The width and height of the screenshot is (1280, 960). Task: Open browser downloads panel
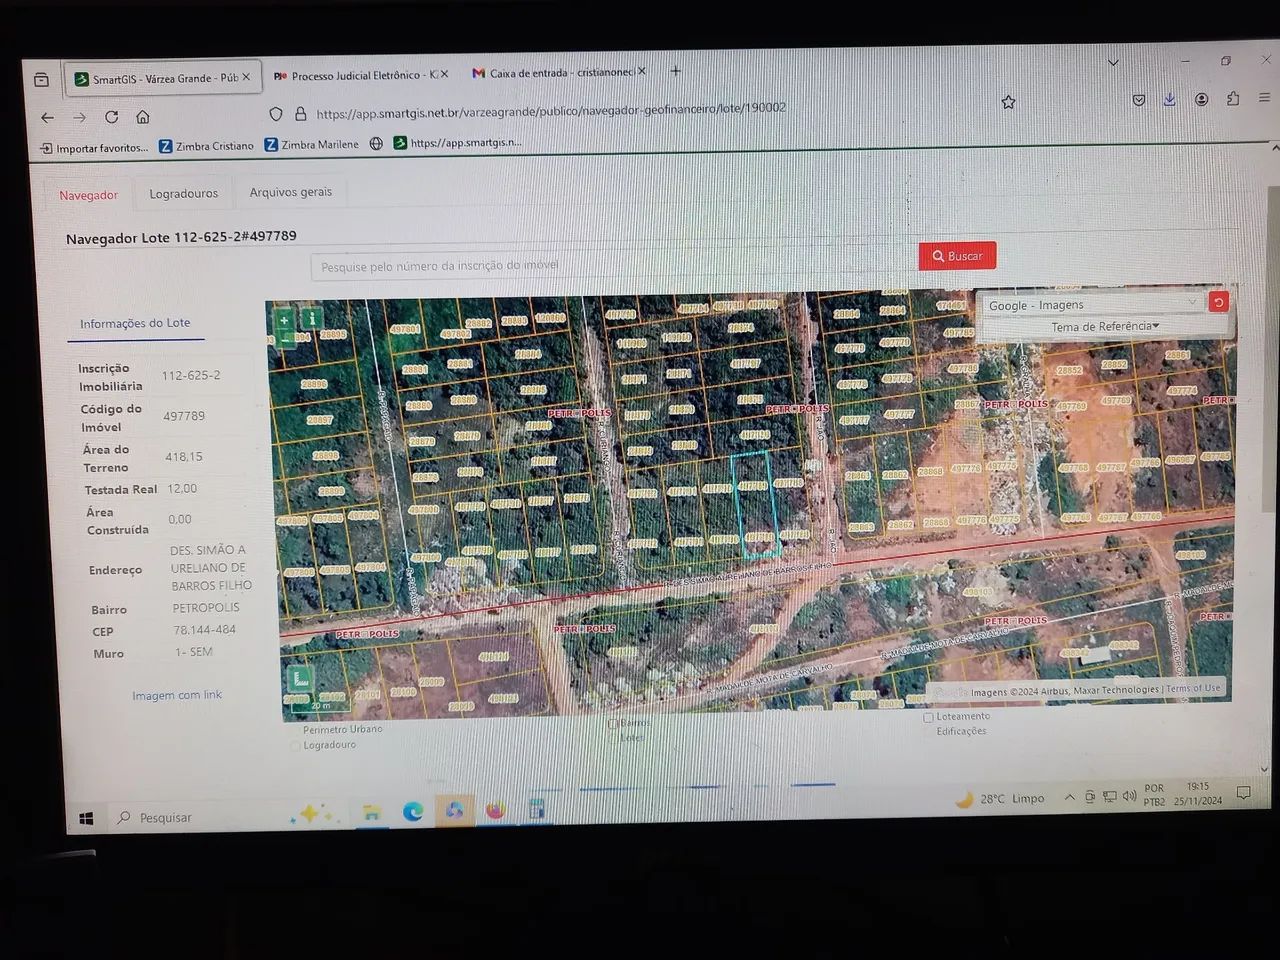(1169, 99)
